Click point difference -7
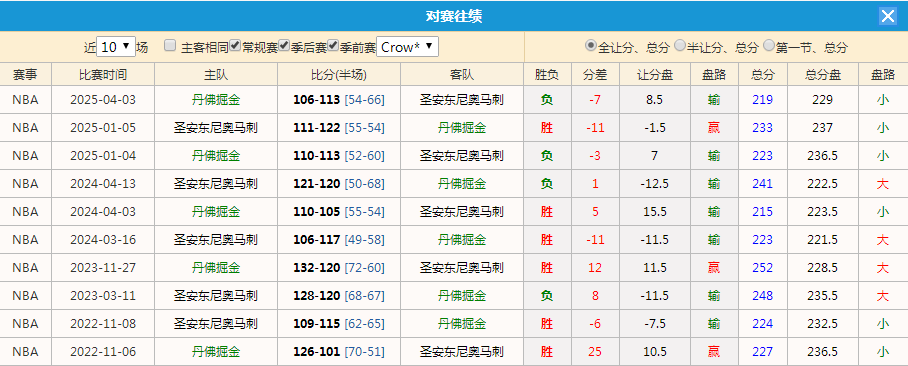This screenshot has width=908, height=366. click(595, 100)
